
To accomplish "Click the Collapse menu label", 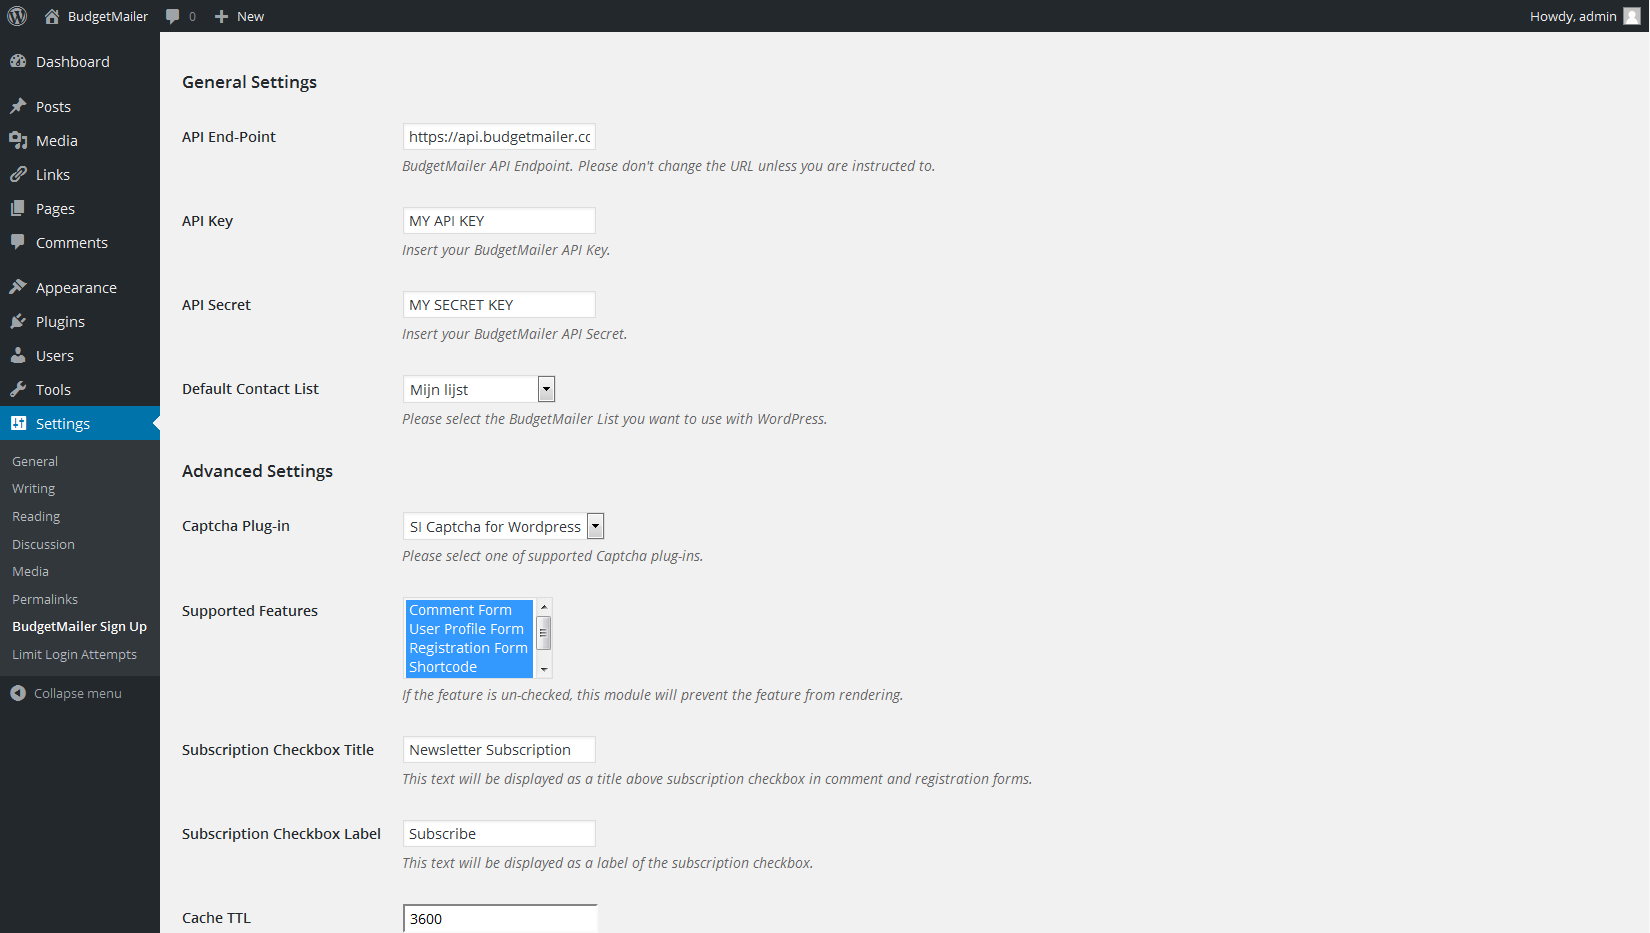I will tap(78, 693).
